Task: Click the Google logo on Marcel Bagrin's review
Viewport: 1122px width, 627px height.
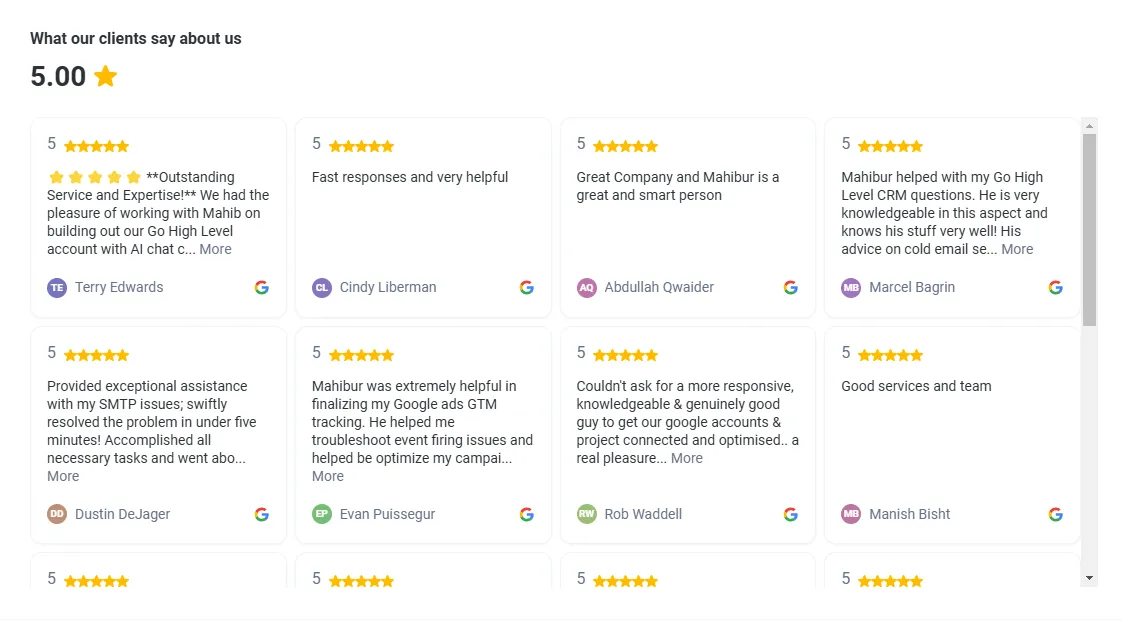Action: pos(1056,287)
